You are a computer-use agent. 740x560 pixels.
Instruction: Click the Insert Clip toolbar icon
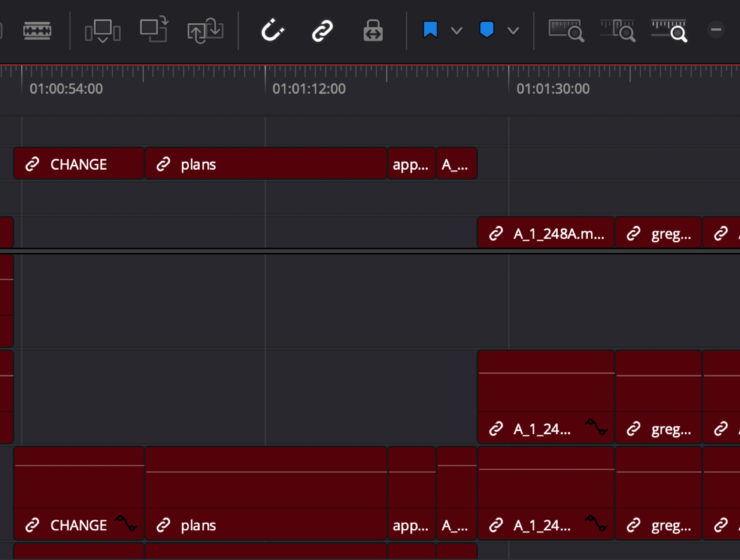click(x=102, y=31)
